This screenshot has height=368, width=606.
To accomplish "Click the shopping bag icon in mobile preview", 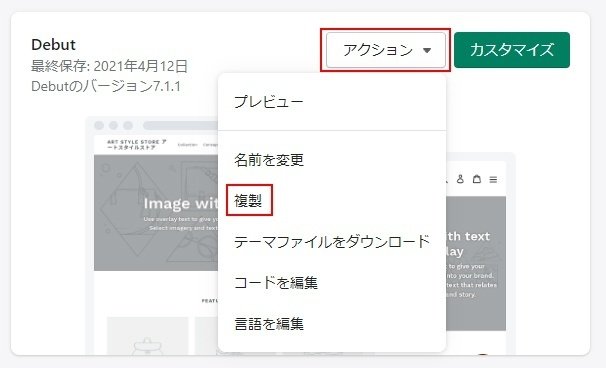I will [477, 179].
